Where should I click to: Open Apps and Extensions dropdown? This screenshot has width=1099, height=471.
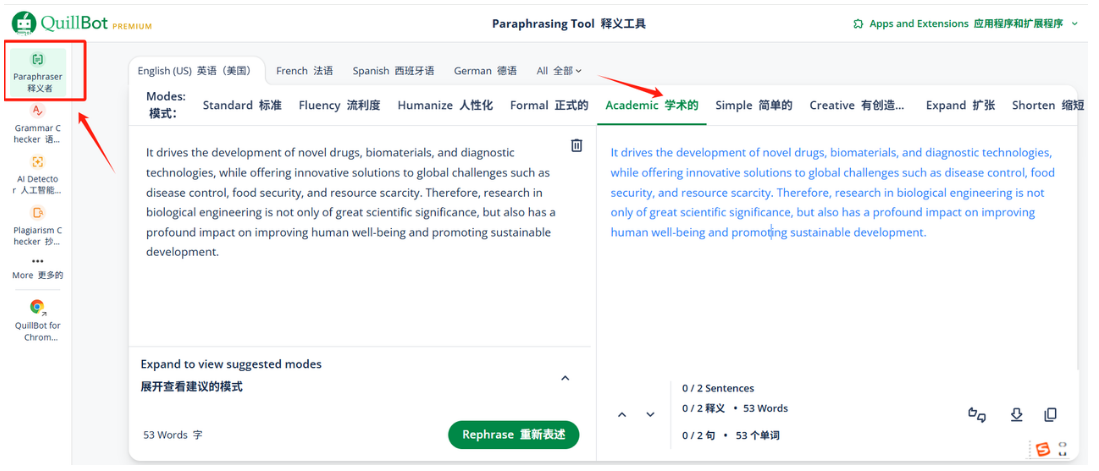point(967,24)
